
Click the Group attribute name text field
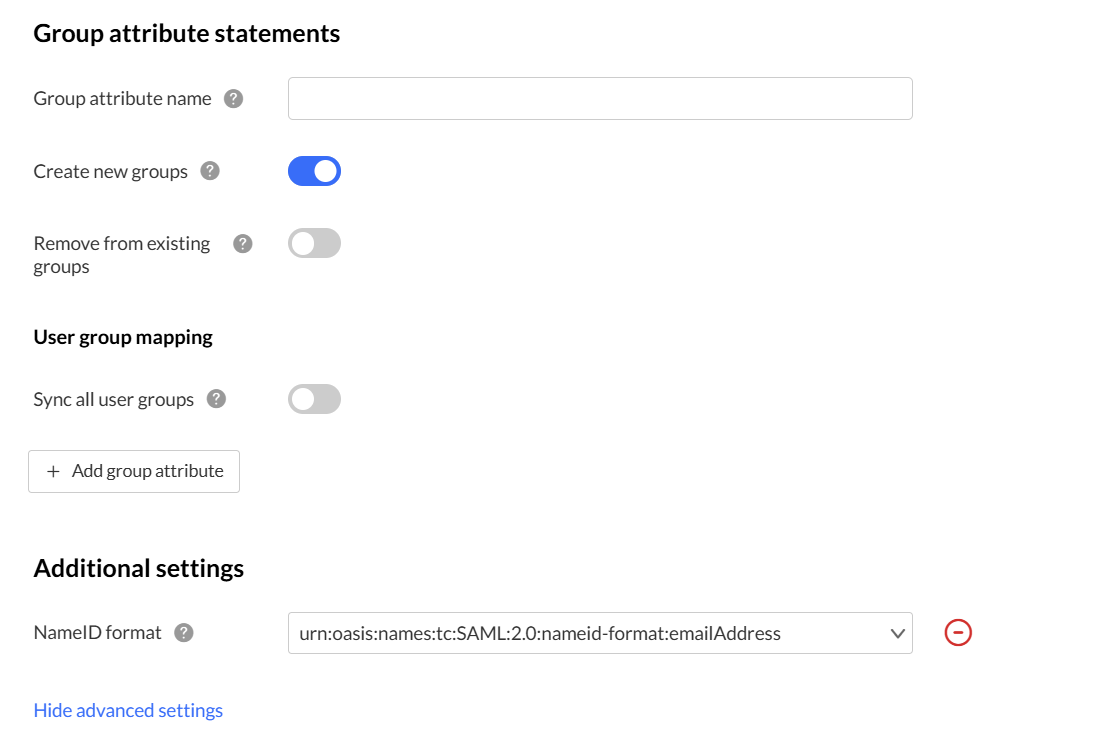tap(600, 99)
